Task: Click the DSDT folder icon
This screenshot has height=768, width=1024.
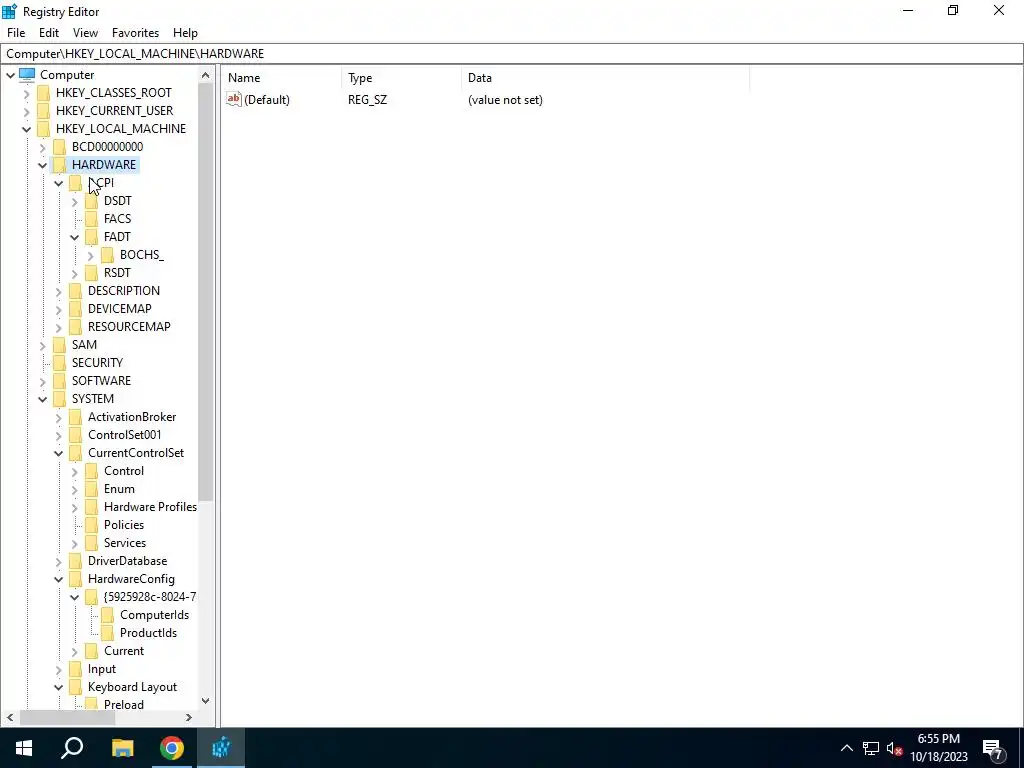Action: [x=91, y=200]
